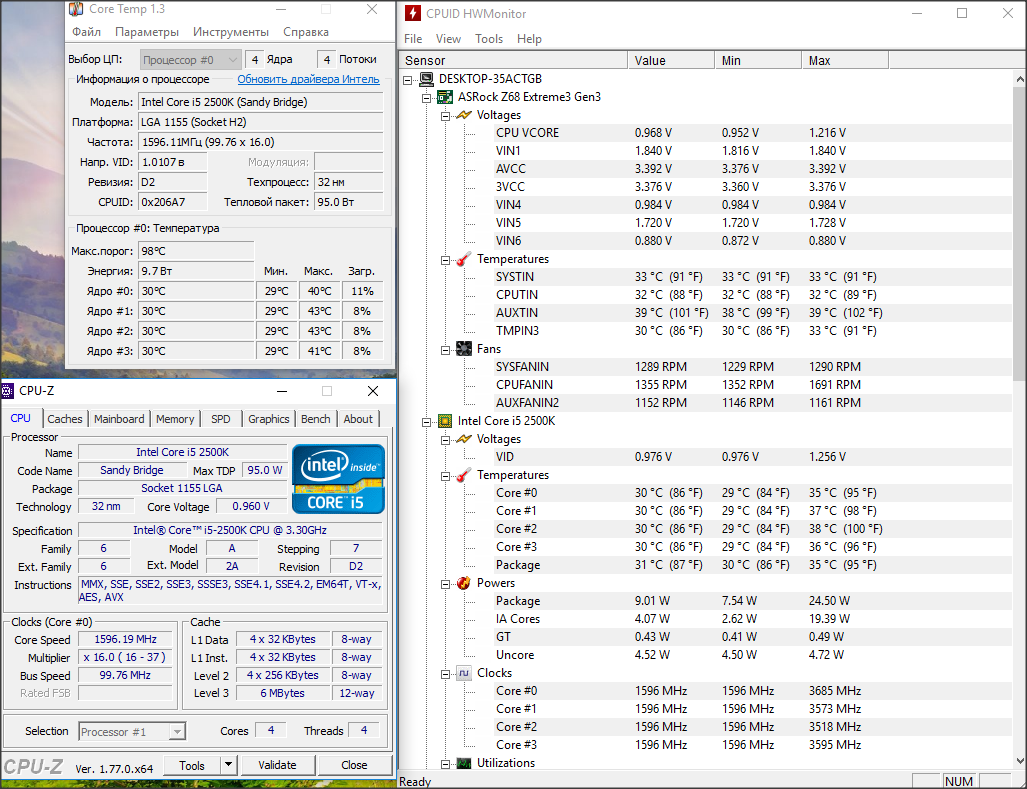Click the Intel Core i5 logo badge
The image size is (1027, 789).
click(x=338, y=479)
